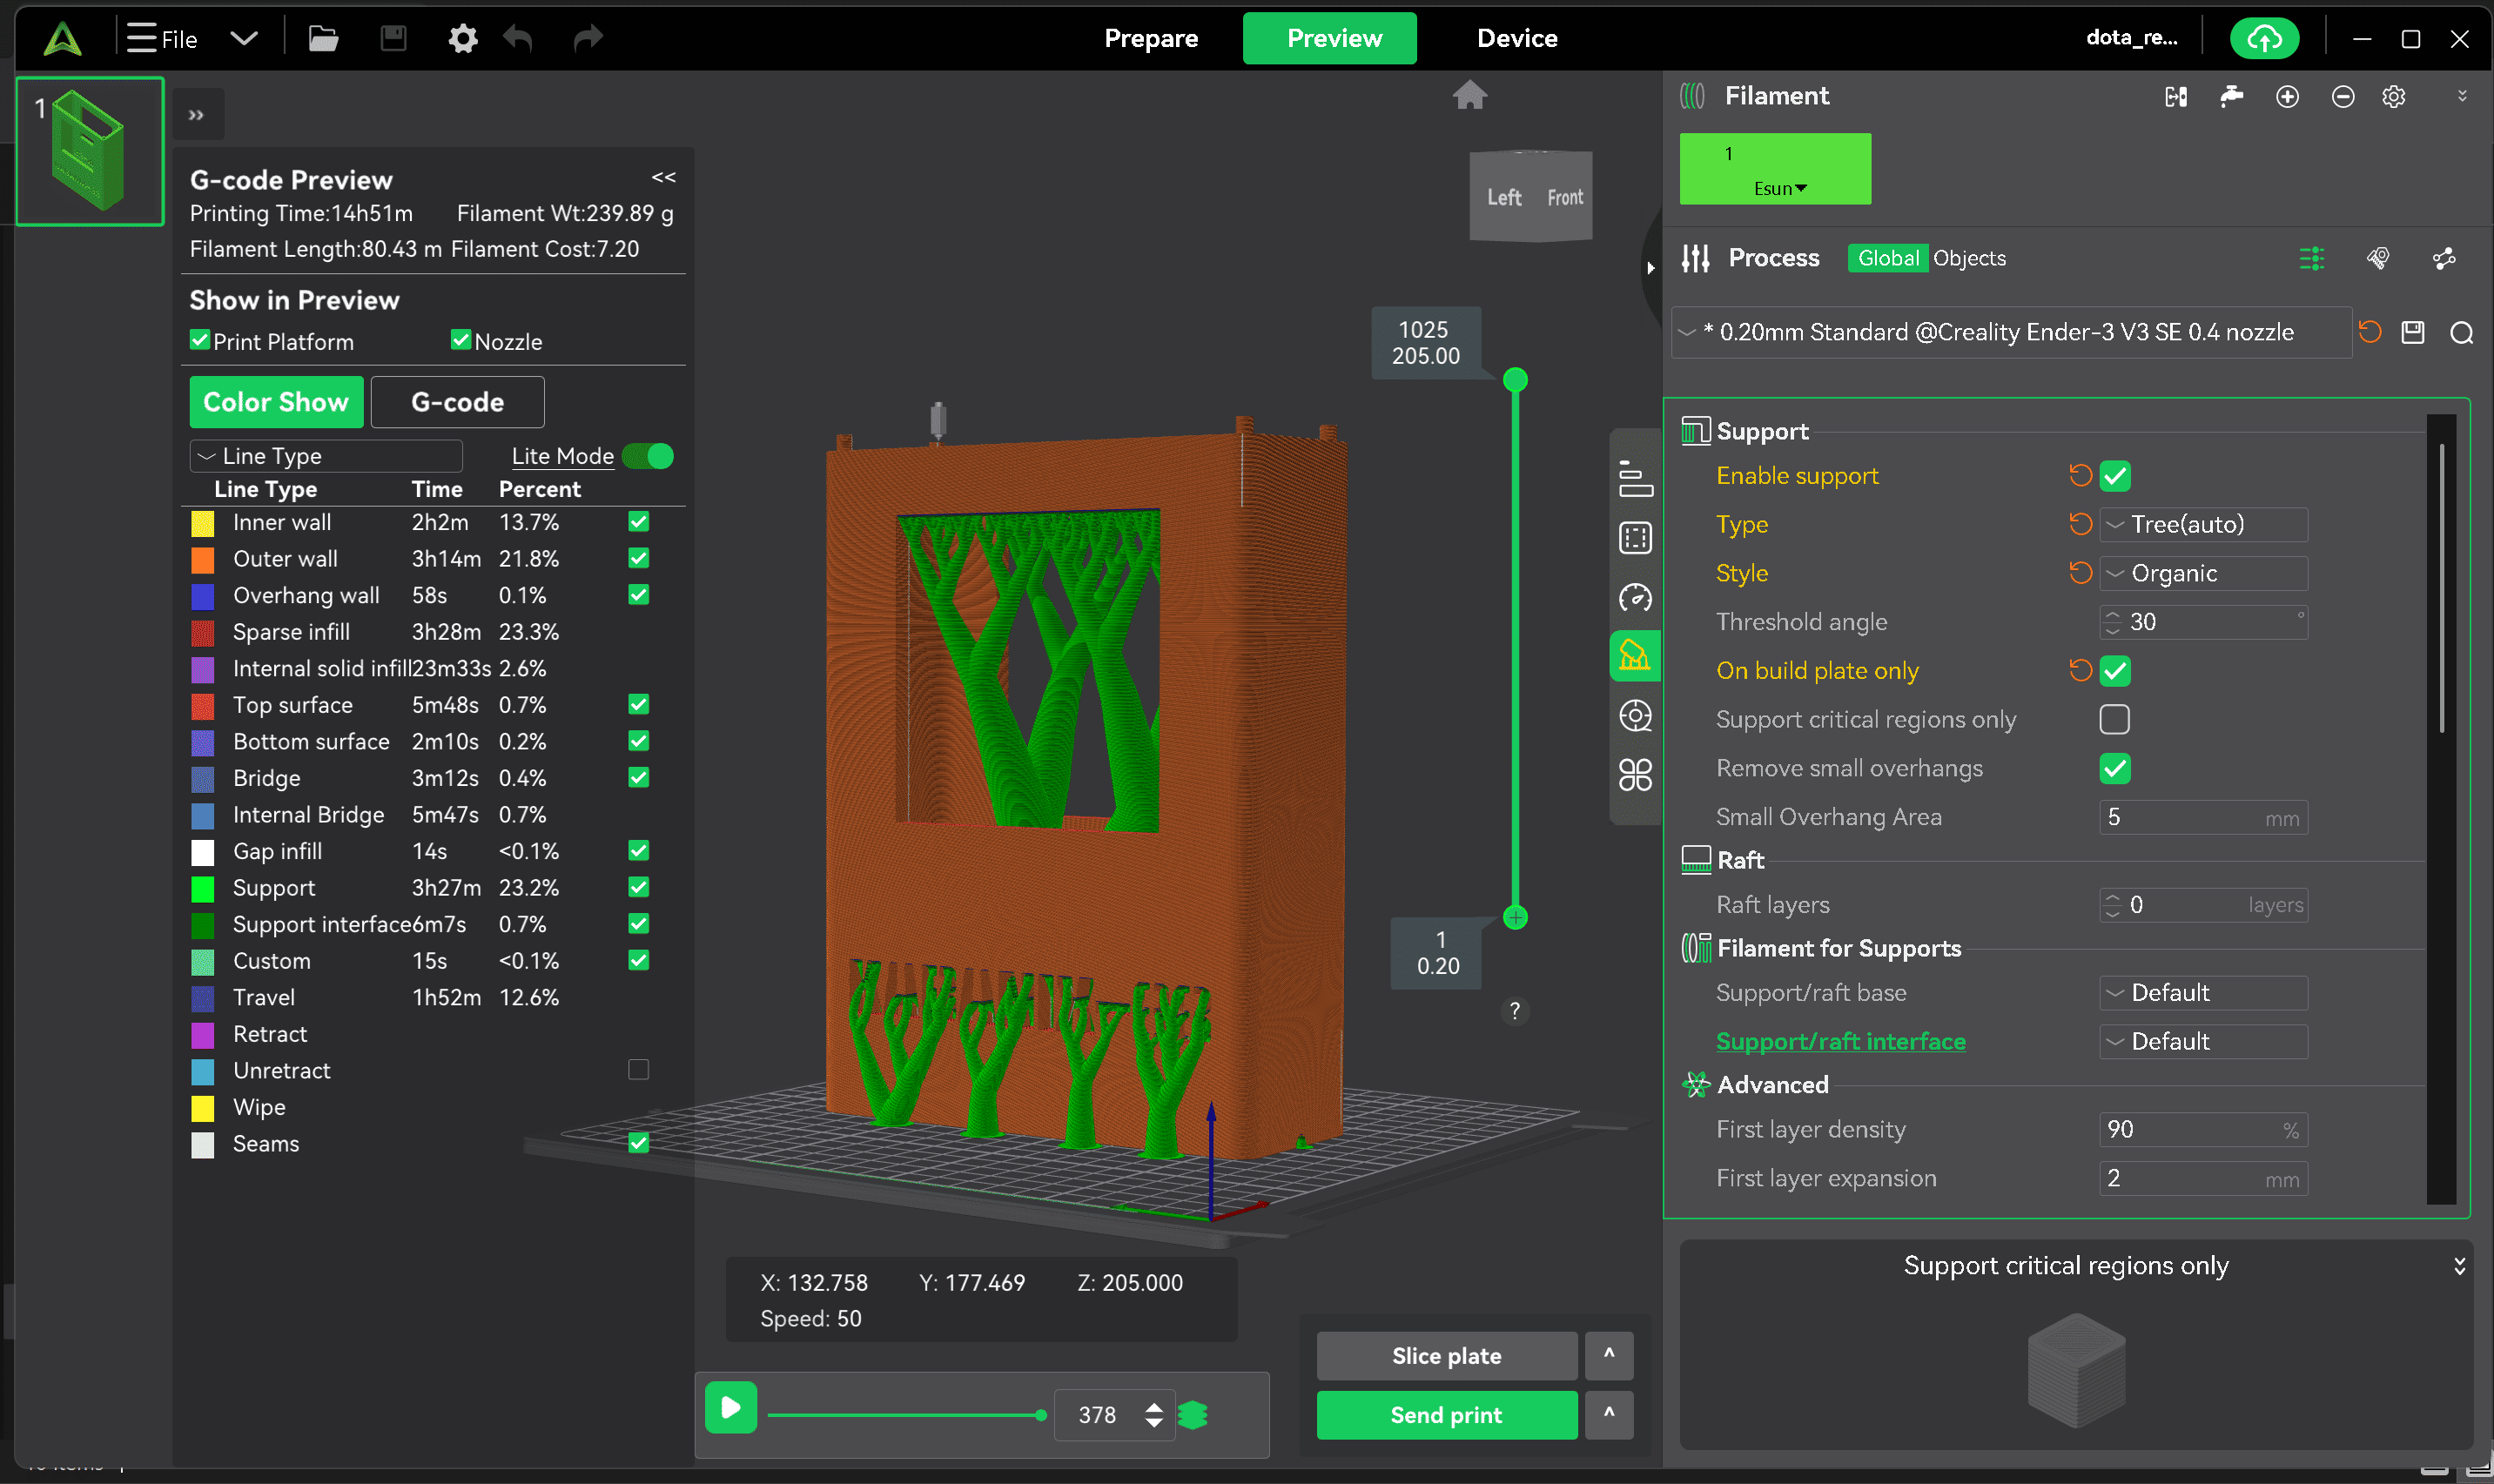Image resolution: width=2494 pixels, height=1484 pixels.
Task: Select the Support settings side tab icon
Action: coord(1635,656)
